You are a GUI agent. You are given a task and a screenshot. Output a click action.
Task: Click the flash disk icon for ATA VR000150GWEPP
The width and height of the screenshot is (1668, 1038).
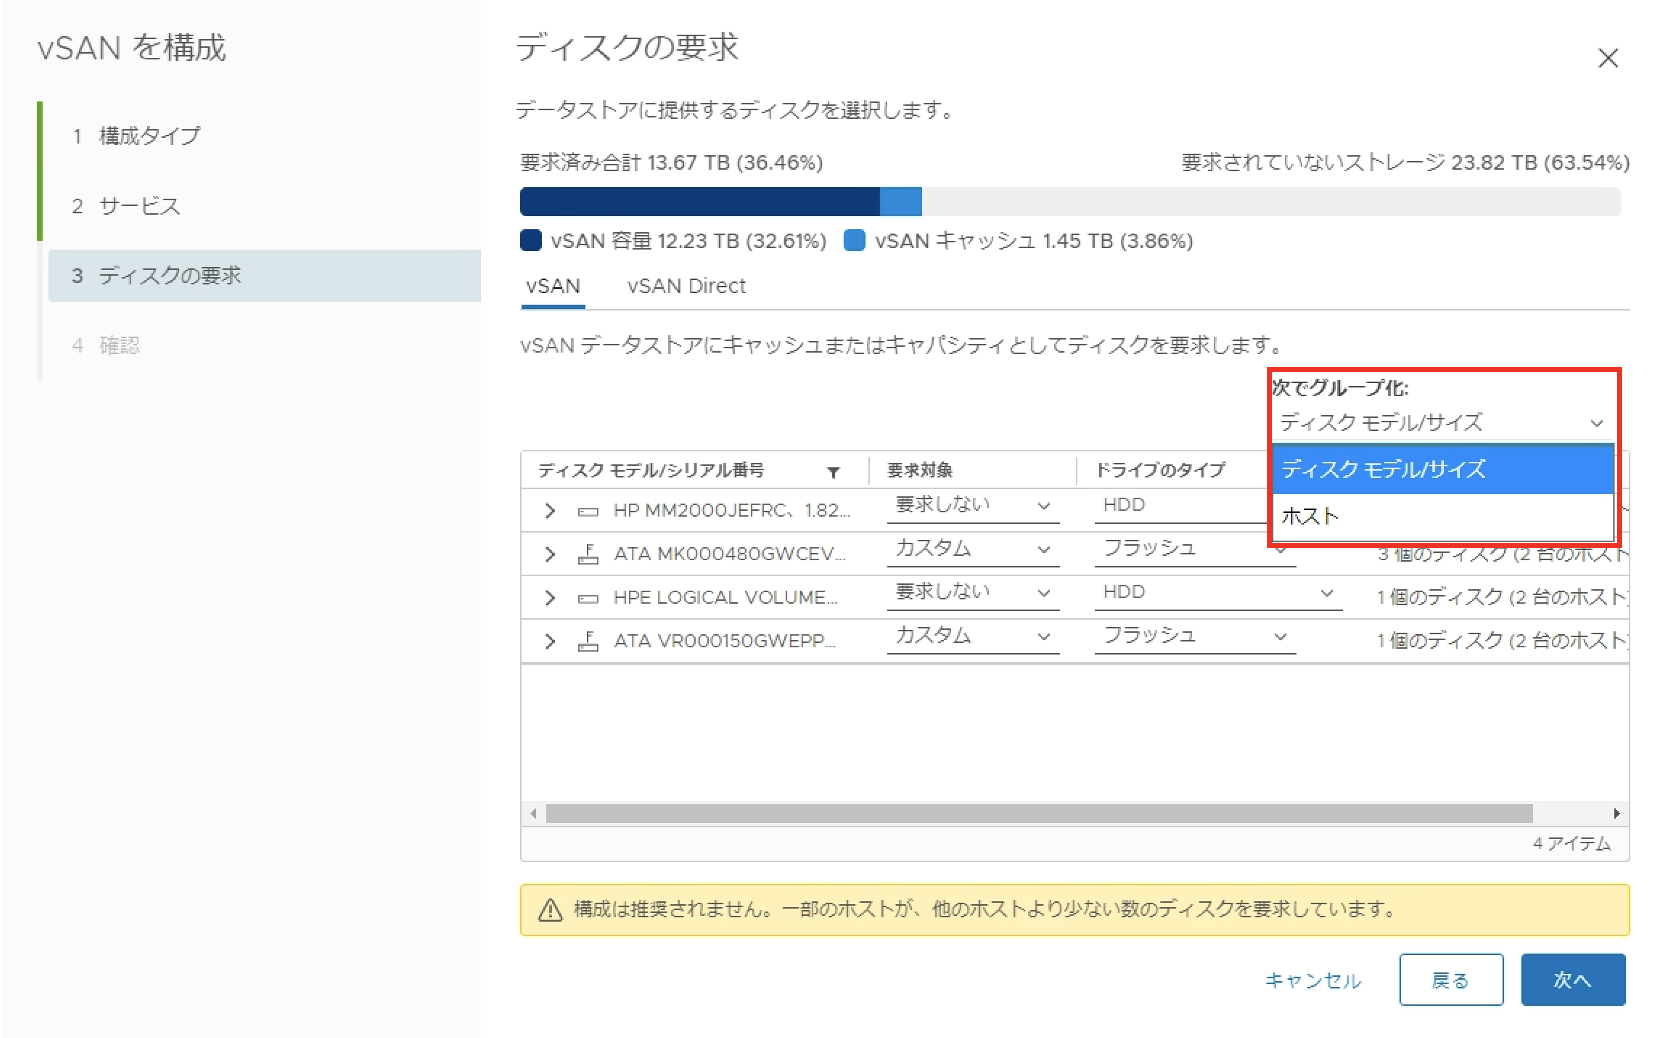point(588,641)
